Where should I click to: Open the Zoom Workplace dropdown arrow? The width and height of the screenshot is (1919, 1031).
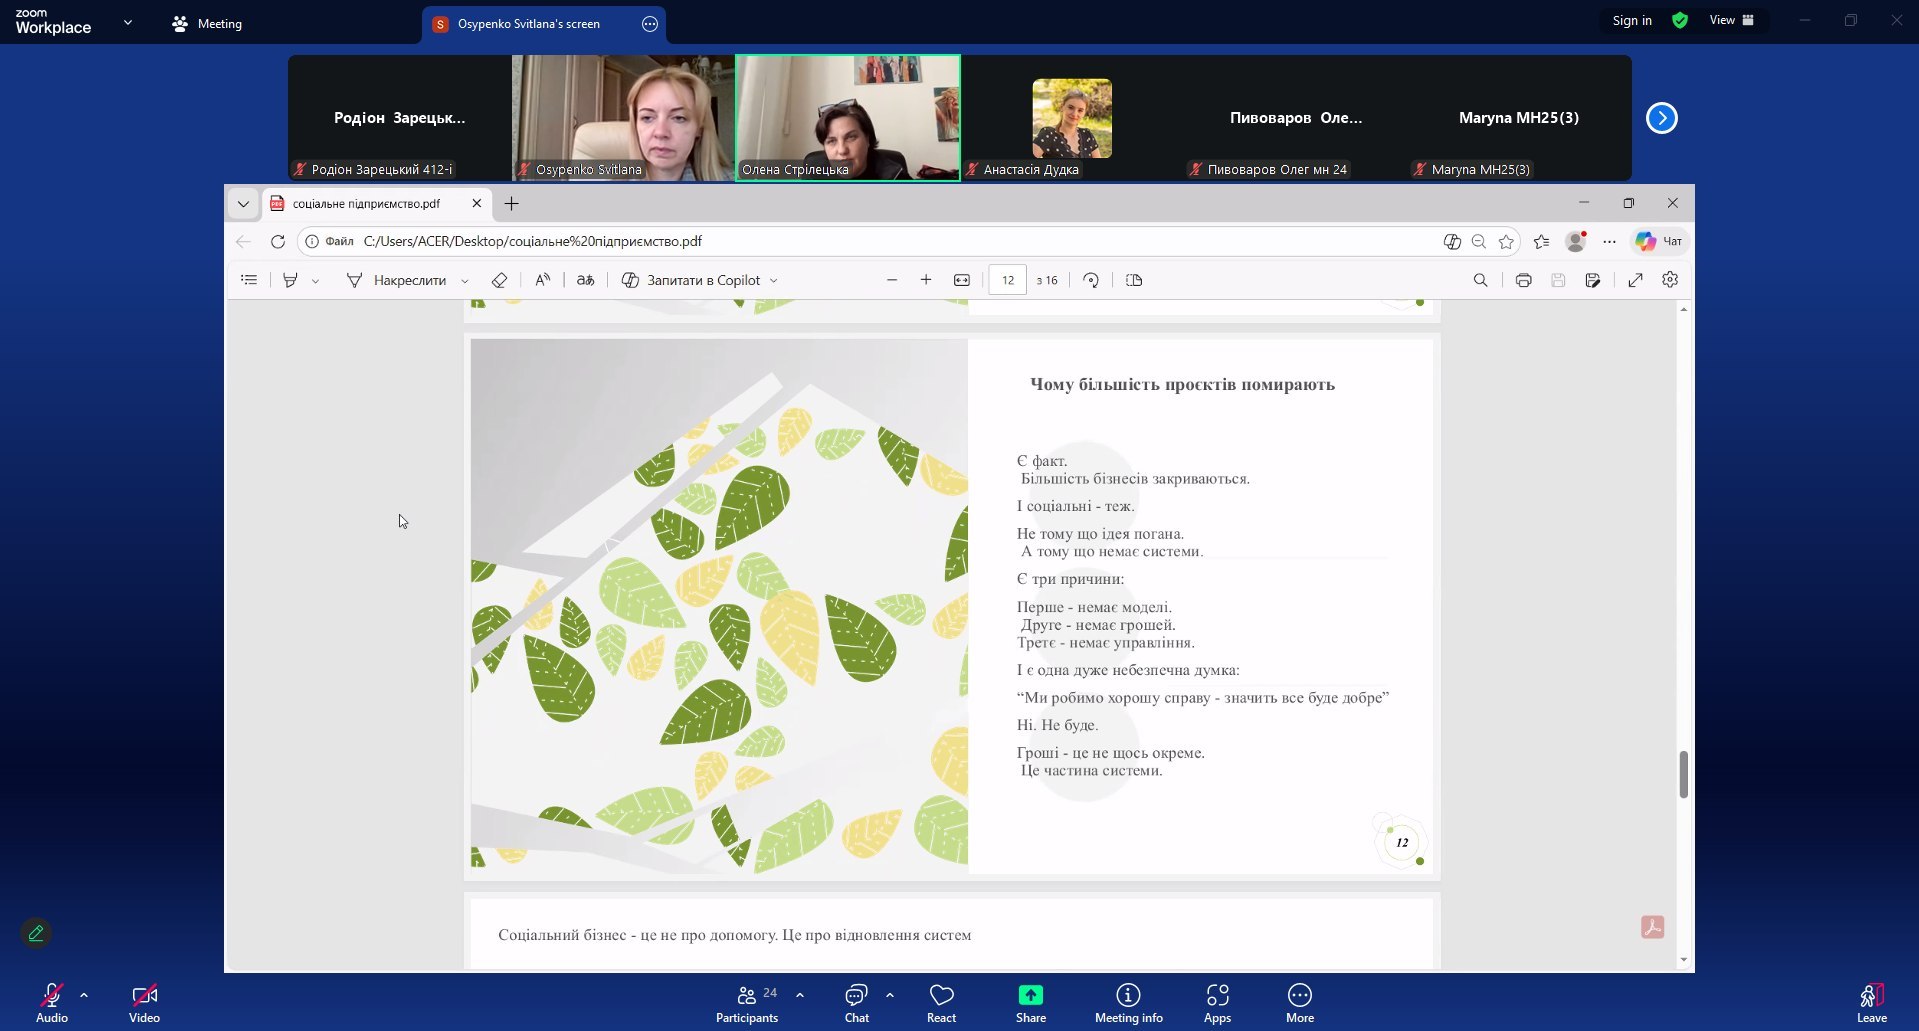127,22
